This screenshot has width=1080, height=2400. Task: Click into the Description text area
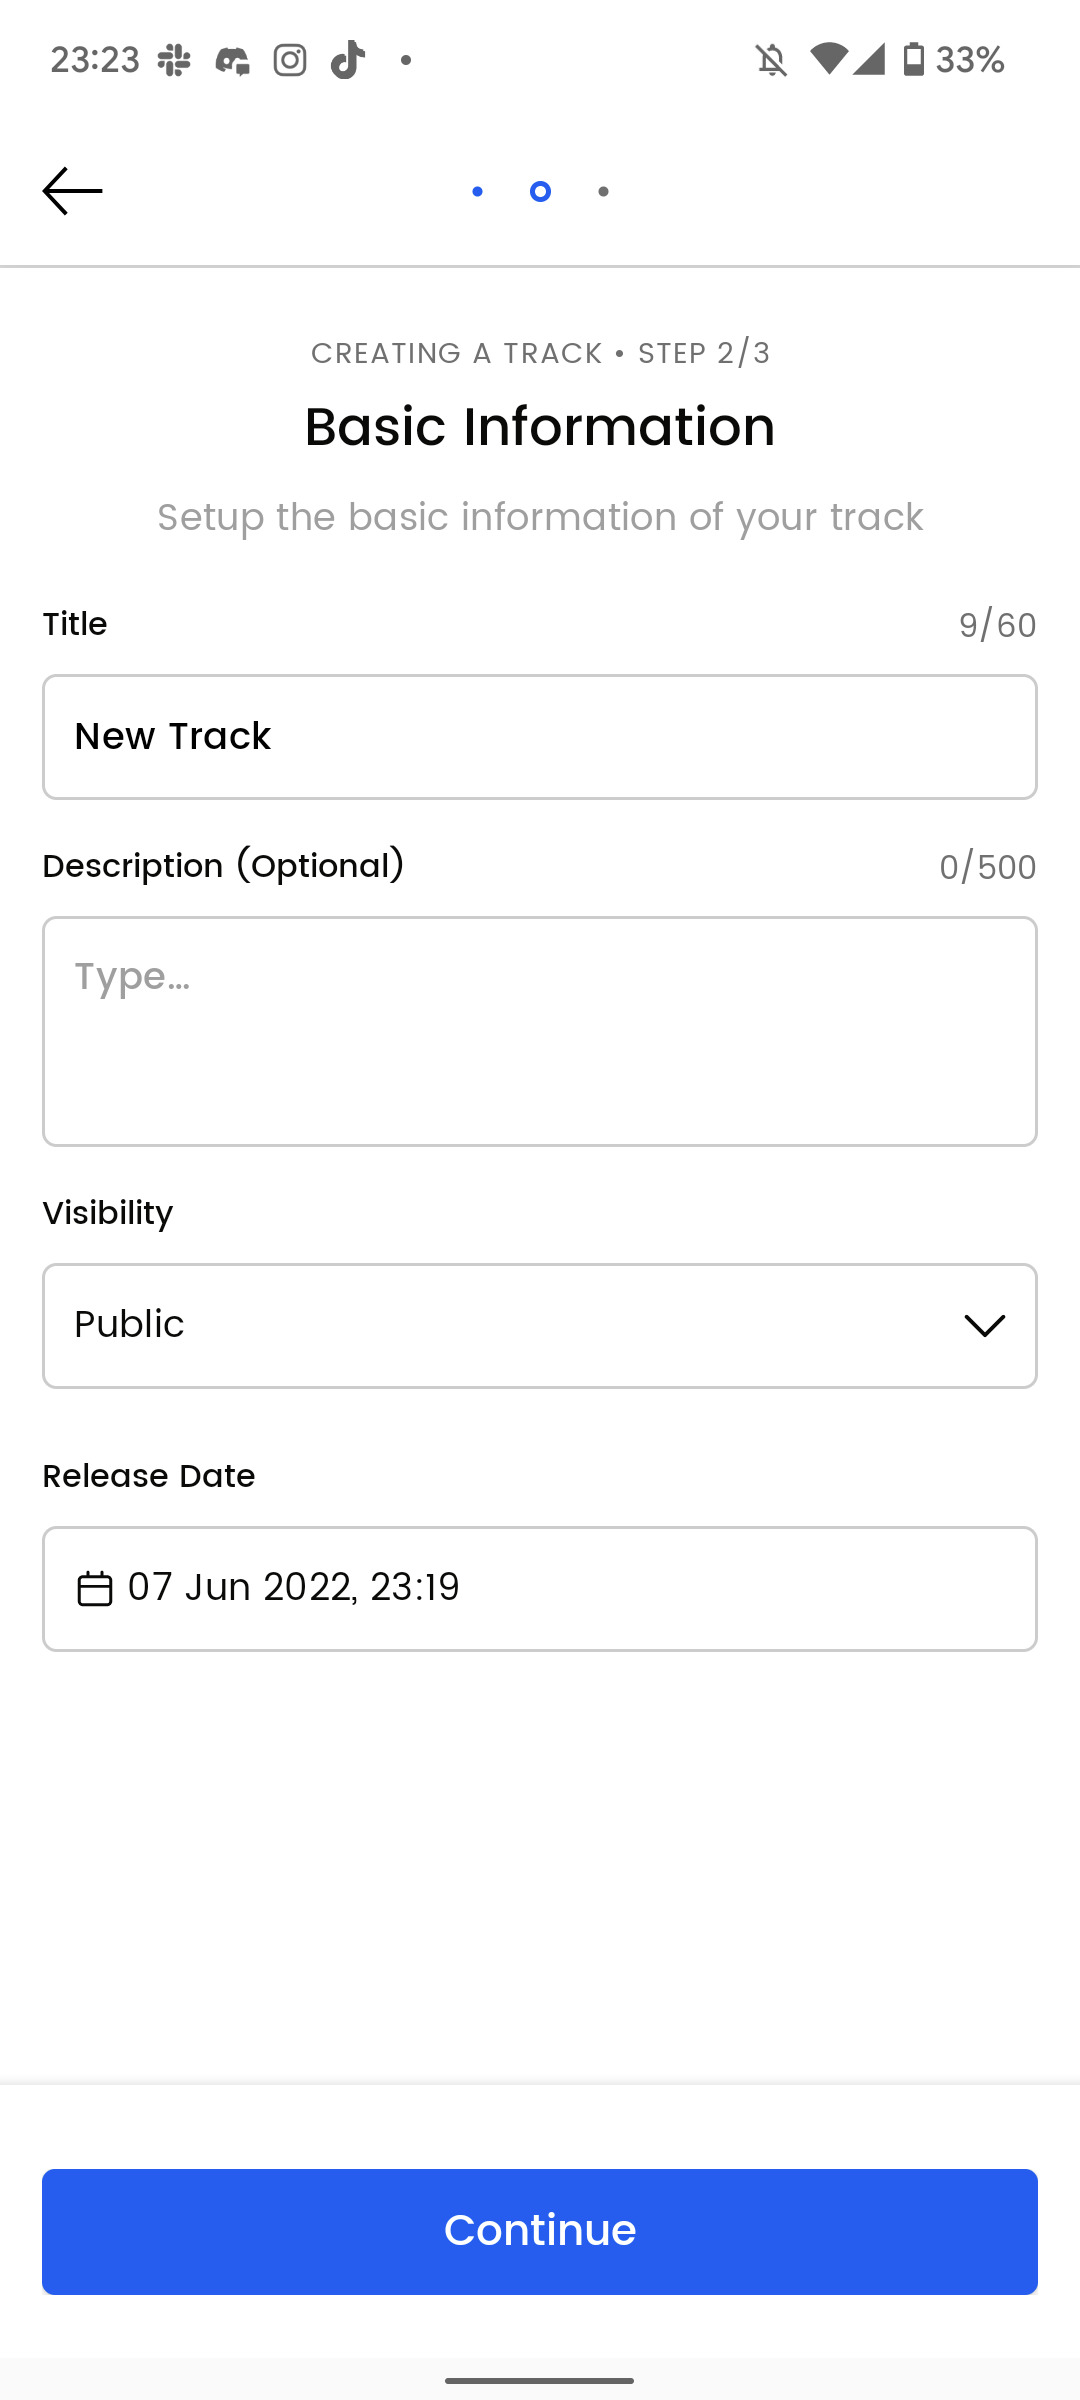[540, 1031]
